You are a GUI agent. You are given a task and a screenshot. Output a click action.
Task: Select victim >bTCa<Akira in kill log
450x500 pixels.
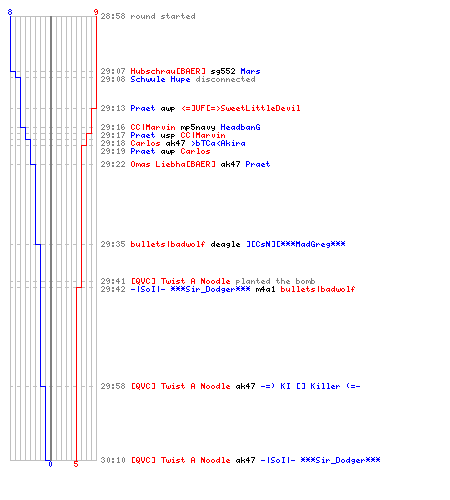point(218,143)
